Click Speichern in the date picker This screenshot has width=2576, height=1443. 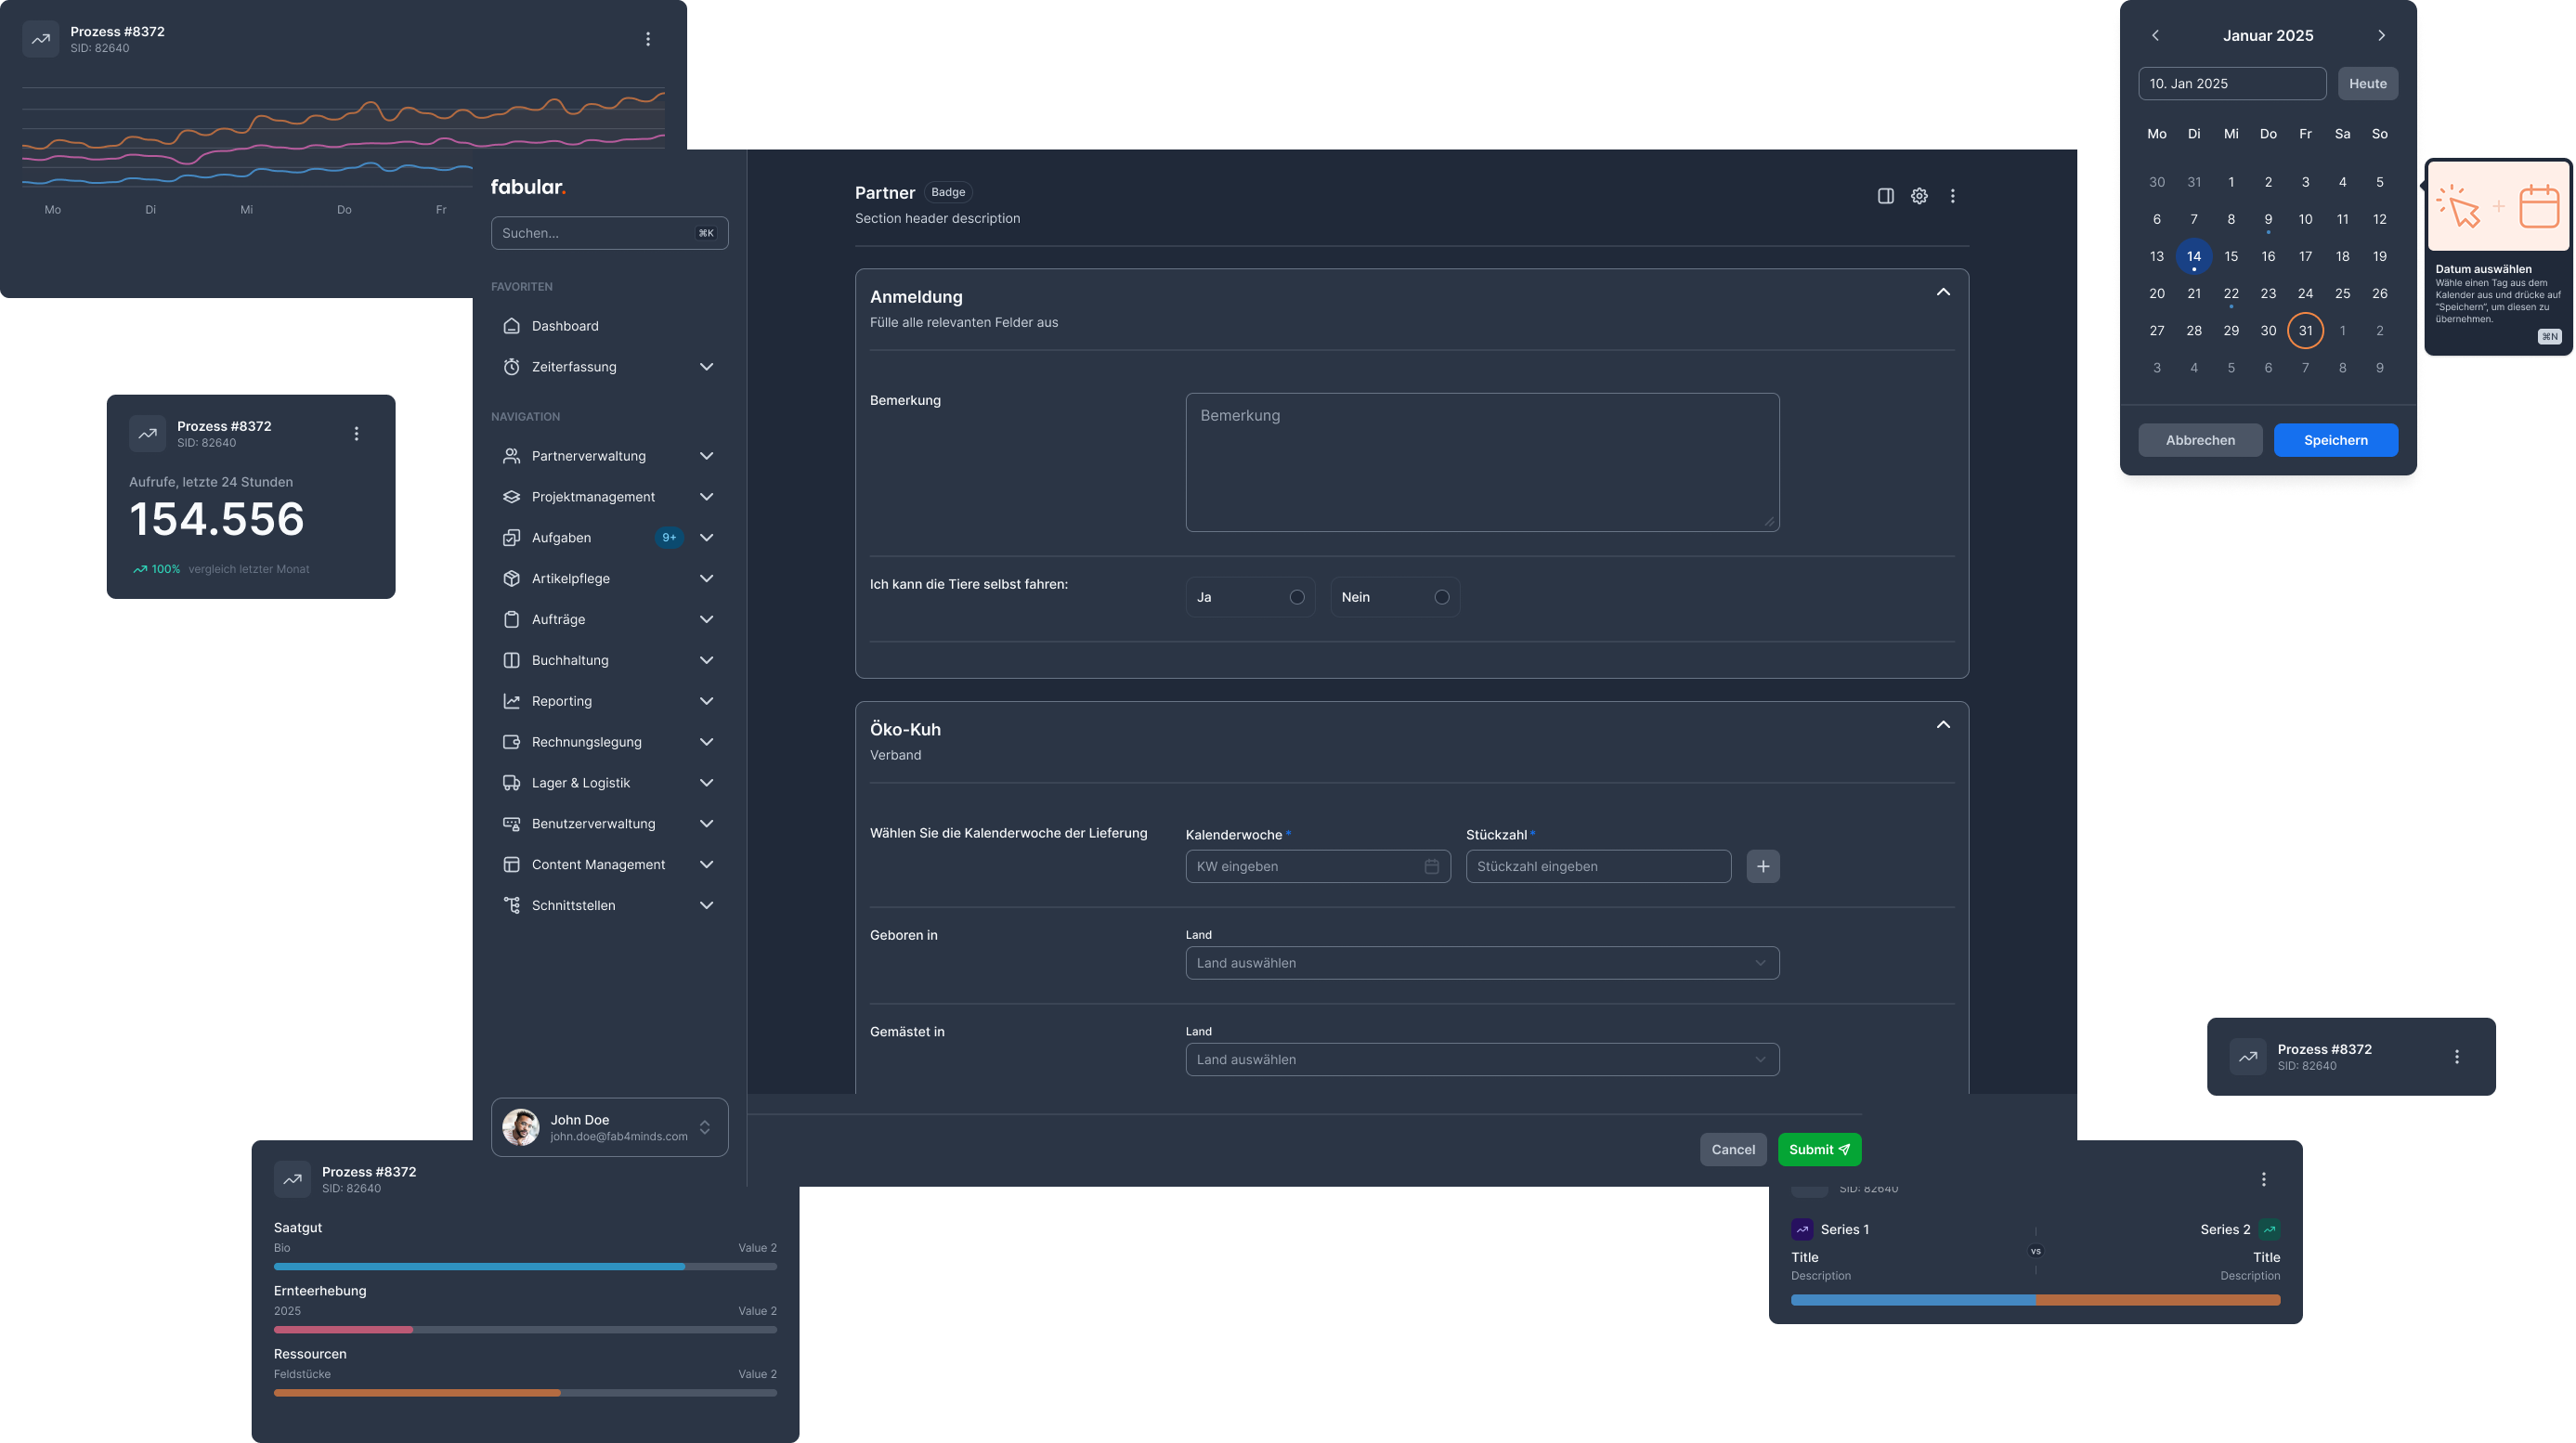(2335, 441)
